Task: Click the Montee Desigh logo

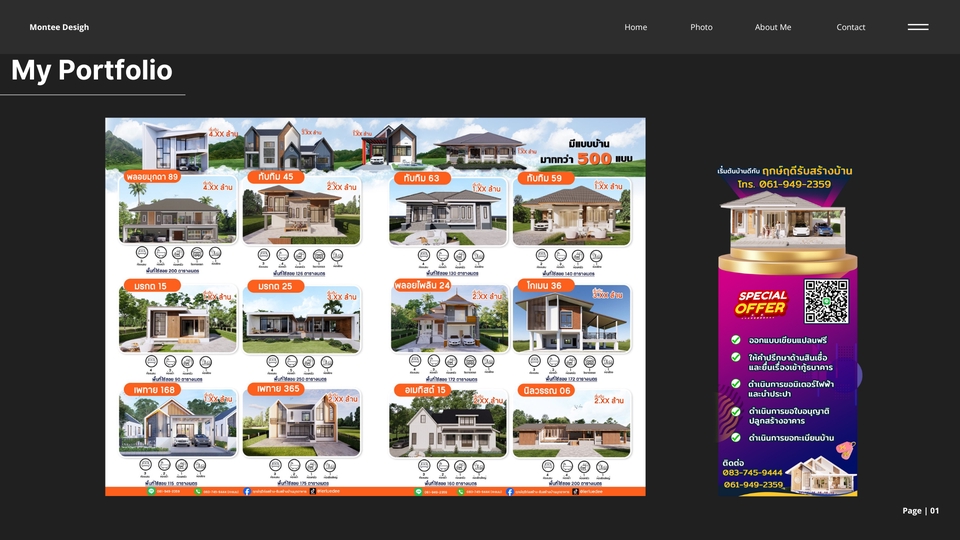Action: [59, 27]
